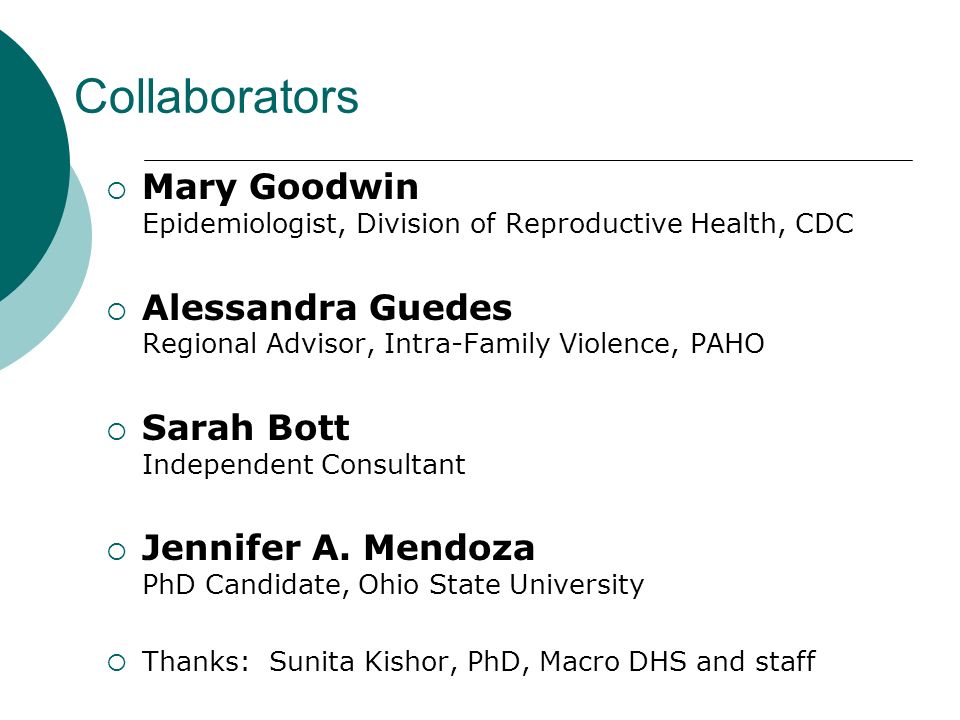Click the bullet circle beside the Thanks line
This screenshot has height=720, width=960.
tap(116, 662)
